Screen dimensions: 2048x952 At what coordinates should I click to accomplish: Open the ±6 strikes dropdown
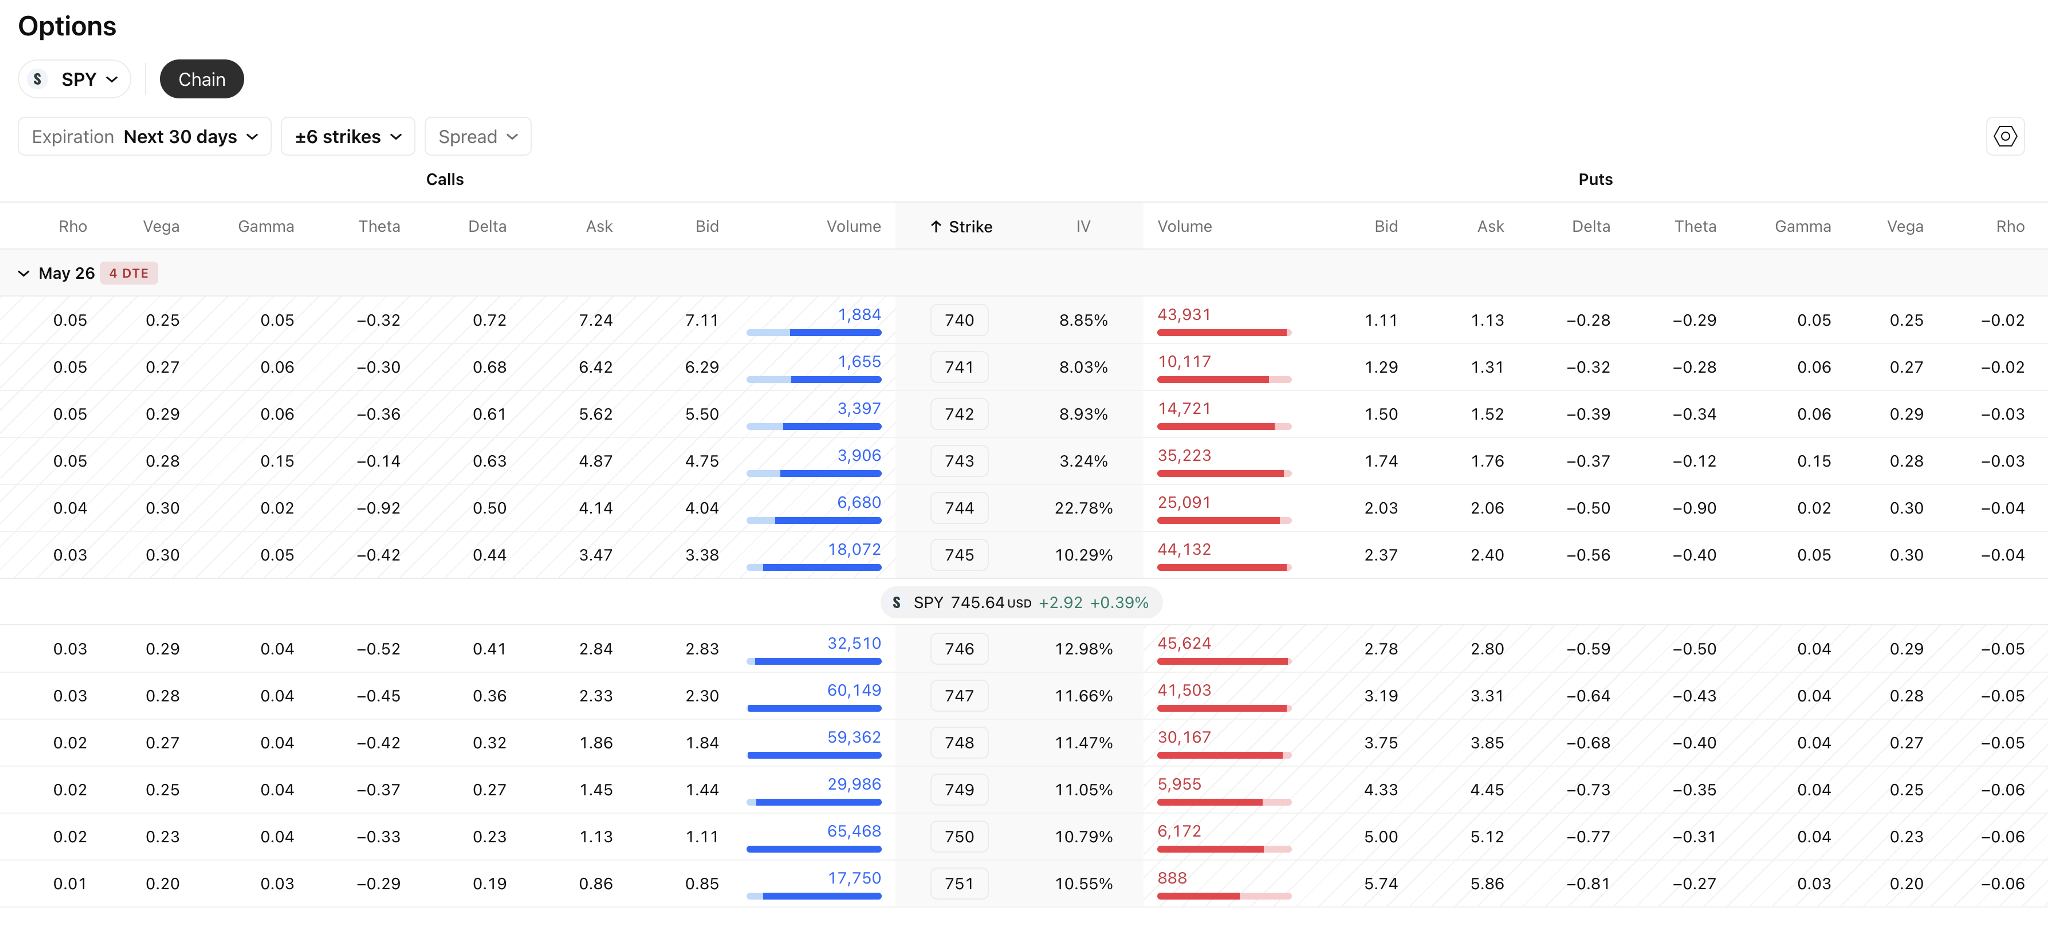(x=348, y=137)
